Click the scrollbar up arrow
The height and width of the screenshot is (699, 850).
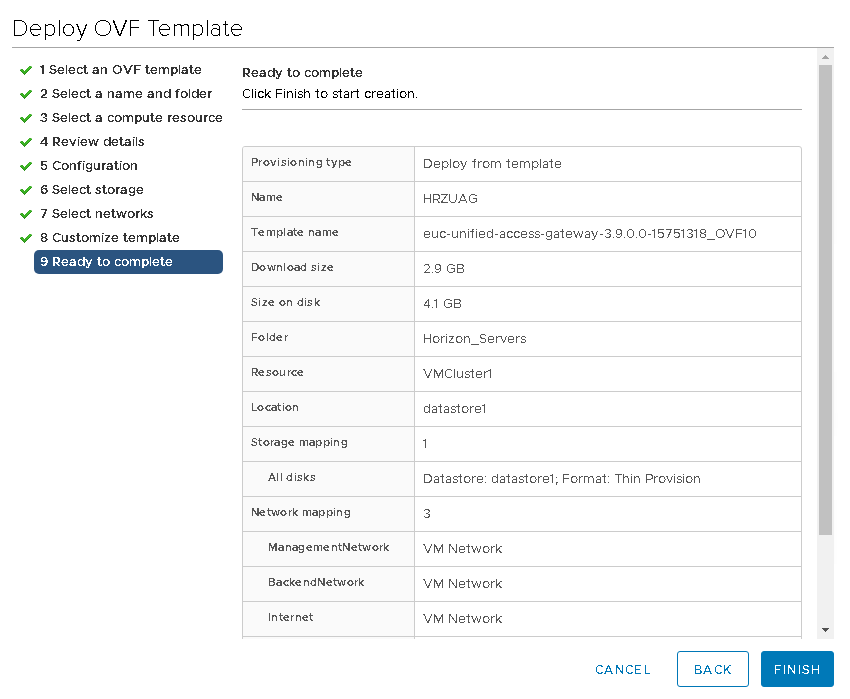825,57
